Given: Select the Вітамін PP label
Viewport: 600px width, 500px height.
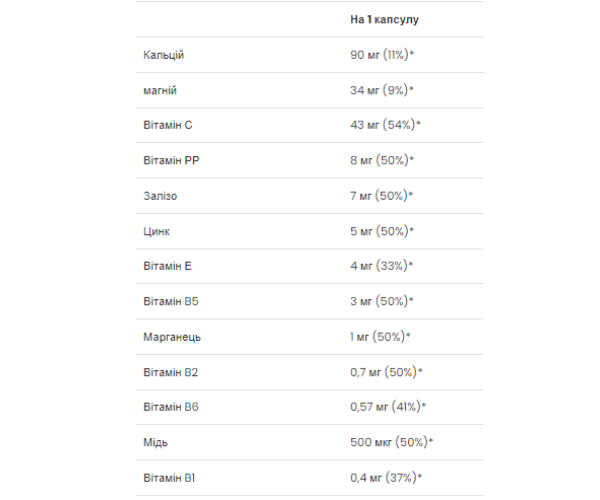Looking at the screenshot, I should point(169,160).
